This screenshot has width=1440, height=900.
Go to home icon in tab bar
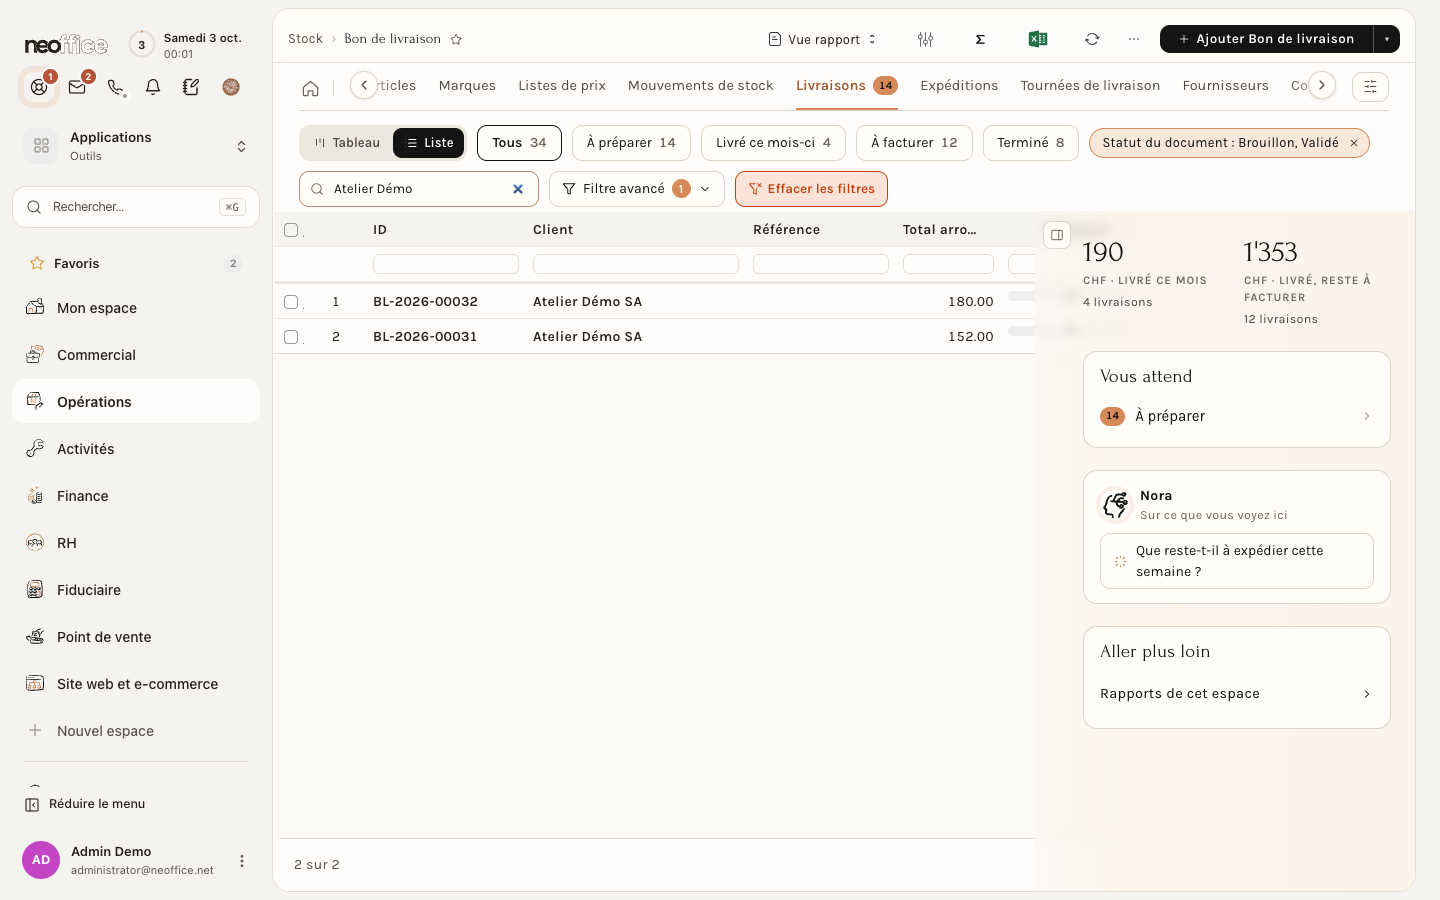311,88
